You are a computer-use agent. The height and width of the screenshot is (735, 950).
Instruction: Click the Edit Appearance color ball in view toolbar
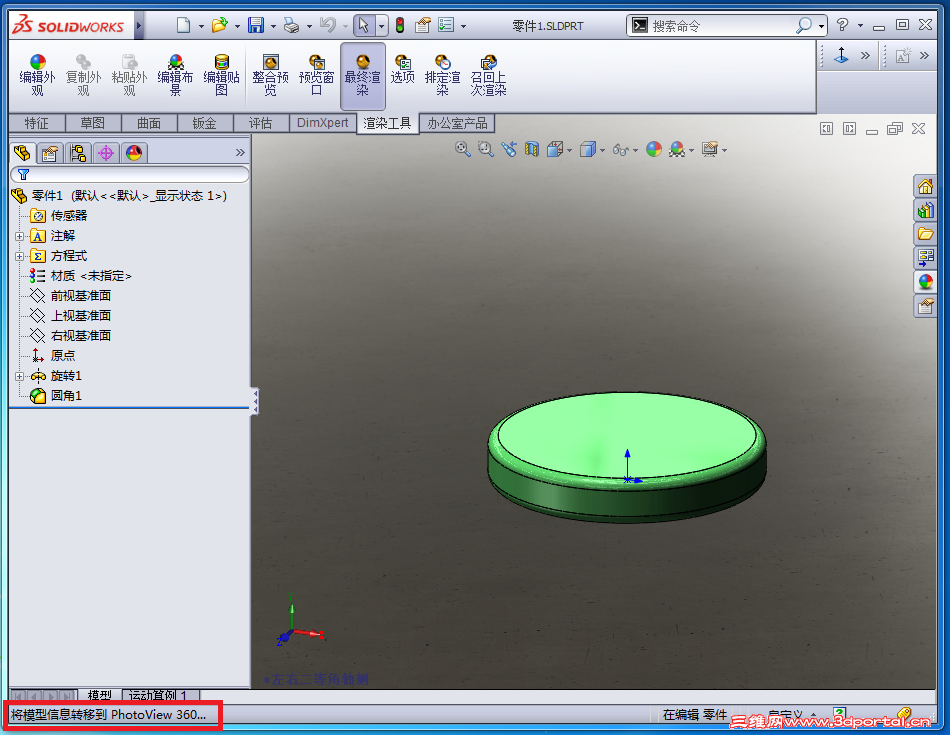pyautogui.click(x=654, y=149)
